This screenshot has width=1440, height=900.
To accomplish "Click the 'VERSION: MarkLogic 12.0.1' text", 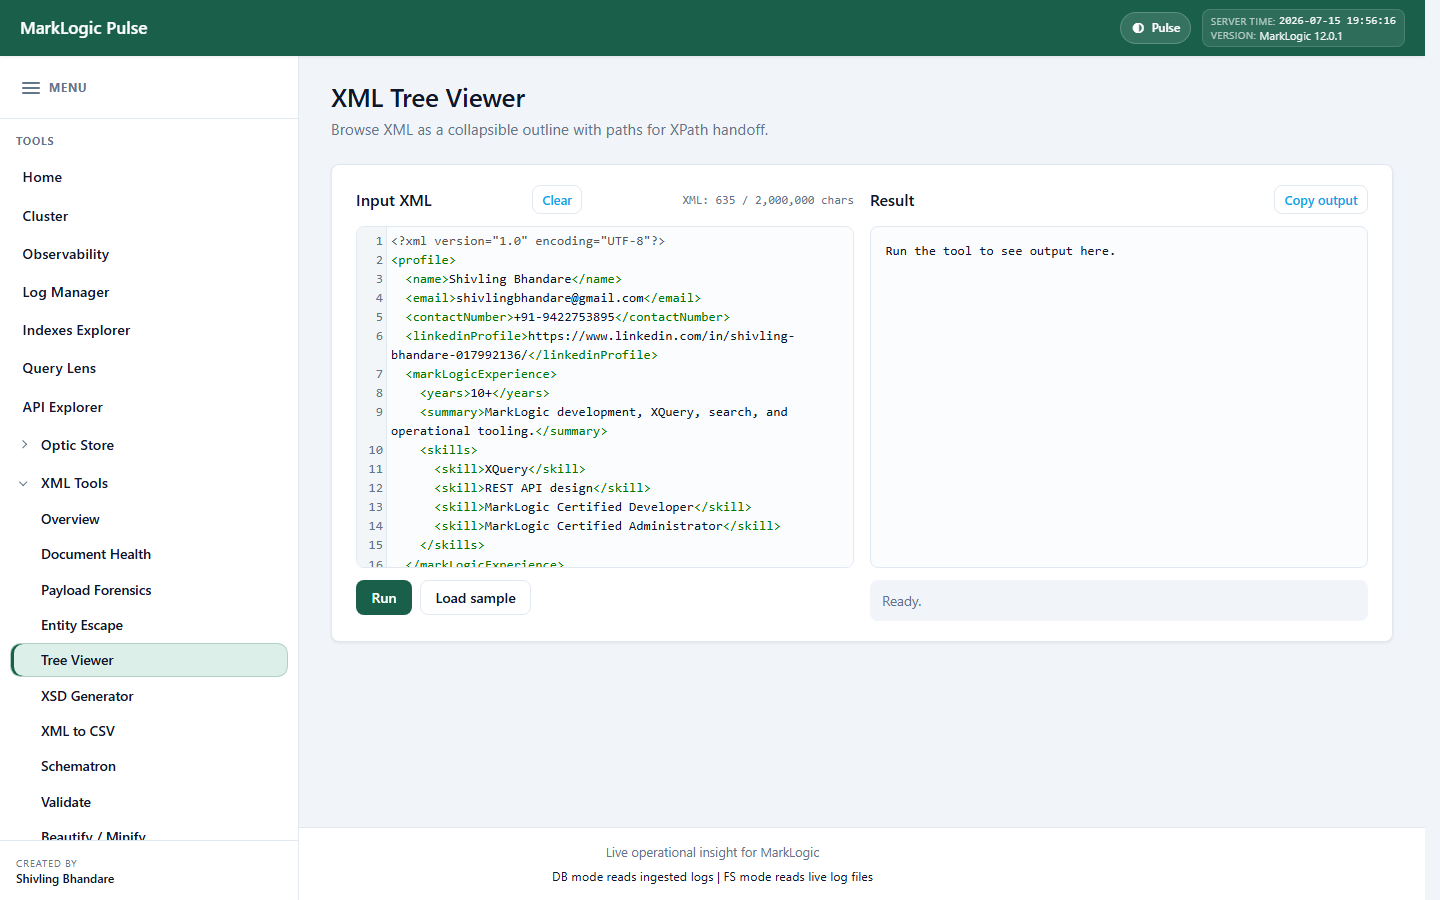I will (1276, 36).
